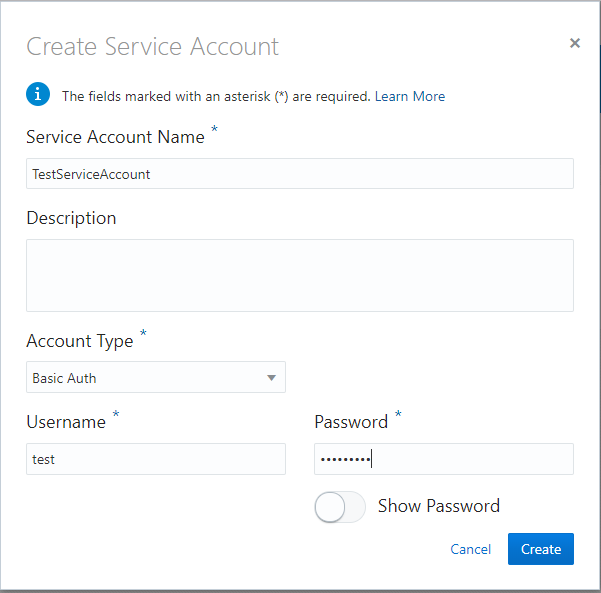Click the Create Service Account title
The width and height of the screenshot is (601, 593).
(x=153, y=46)
